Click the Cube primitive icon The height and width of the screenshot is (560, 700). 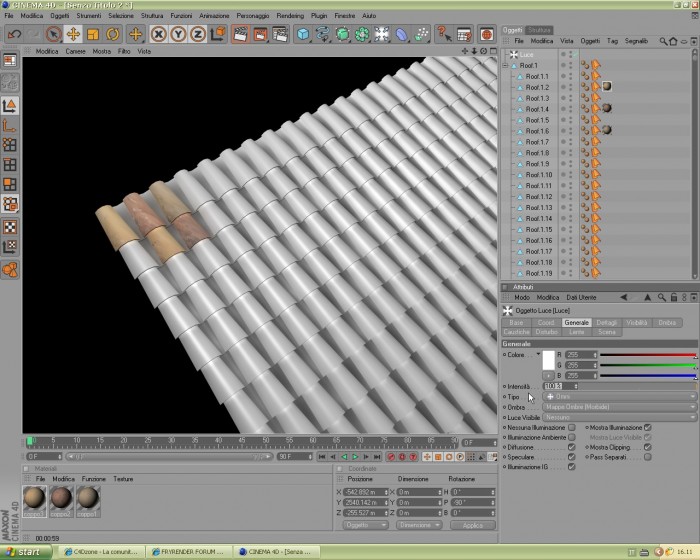(x=303, y=34)
